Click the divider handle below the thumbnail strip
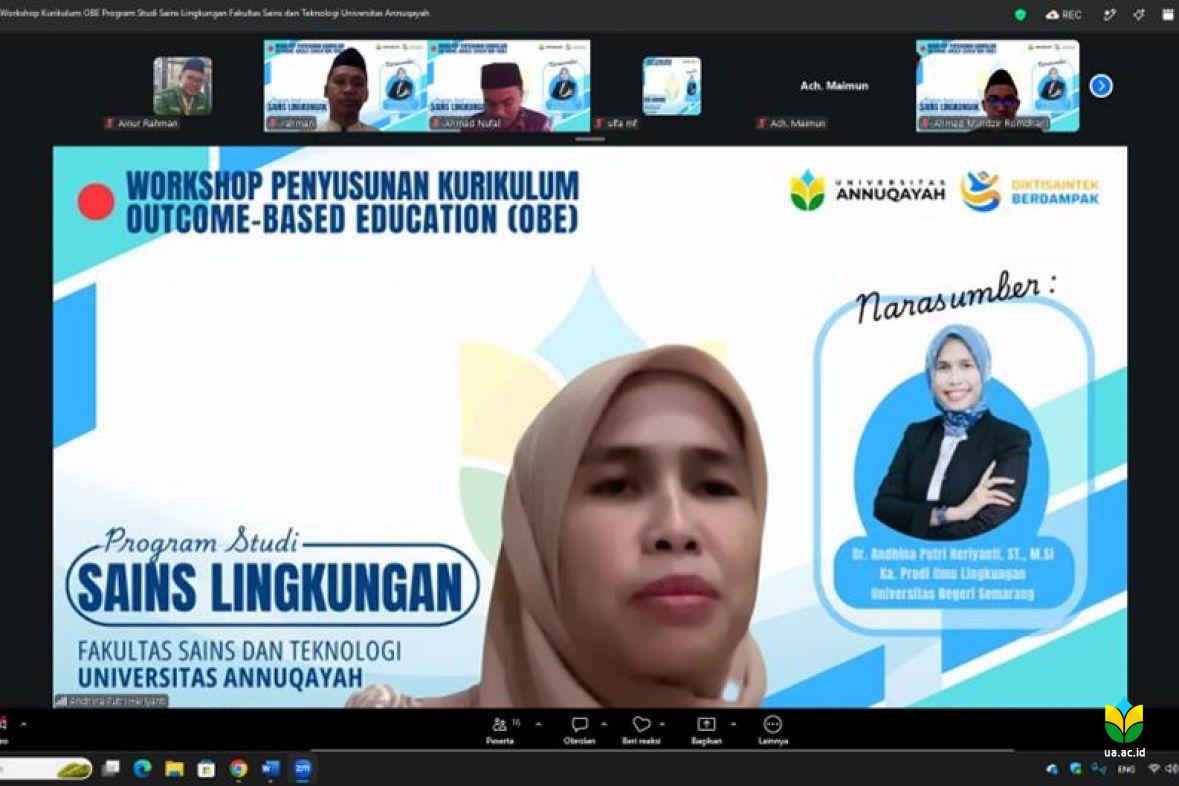This screenshot has height=786, width=1179. [590, 139]
